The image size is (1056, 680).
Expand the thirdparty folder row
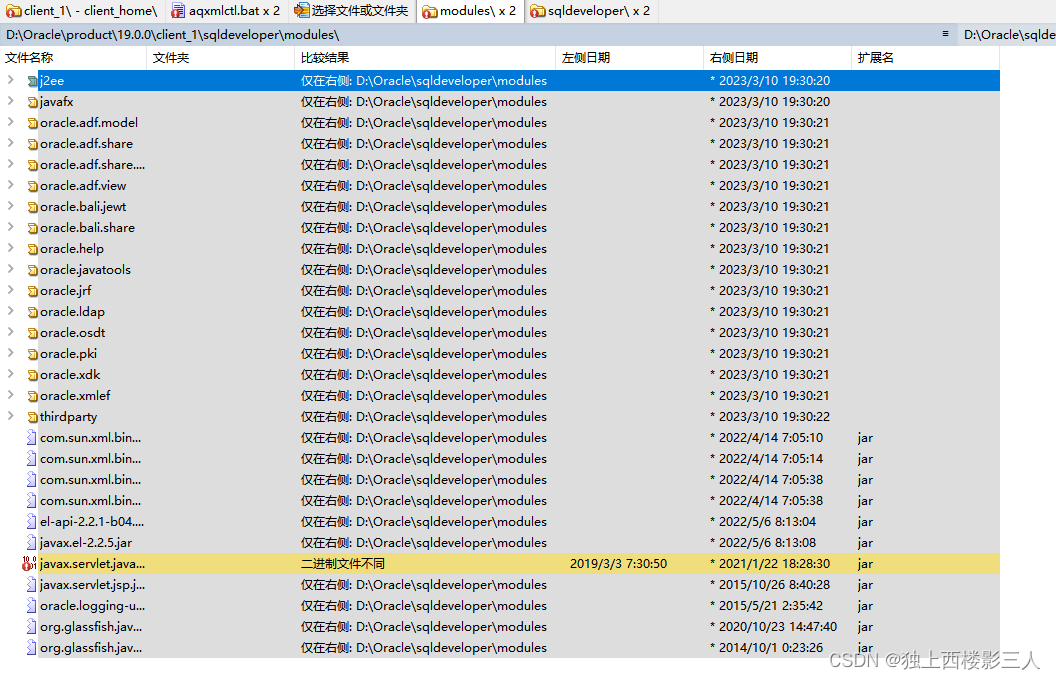pos(10,416)
